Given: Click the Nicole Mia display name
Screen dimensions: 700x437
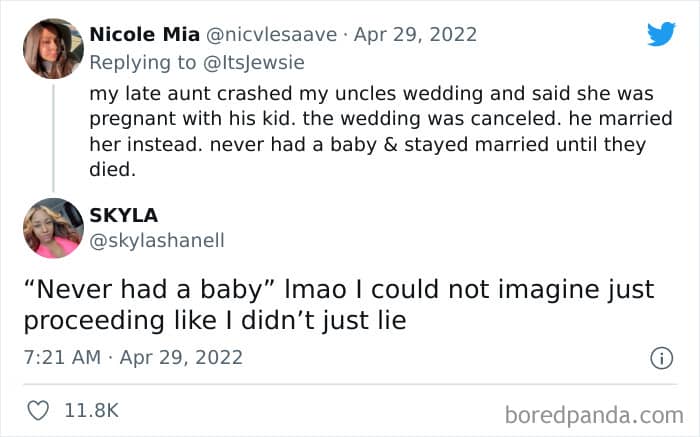Looking at the screenshot, I should (x=142, y=34).
